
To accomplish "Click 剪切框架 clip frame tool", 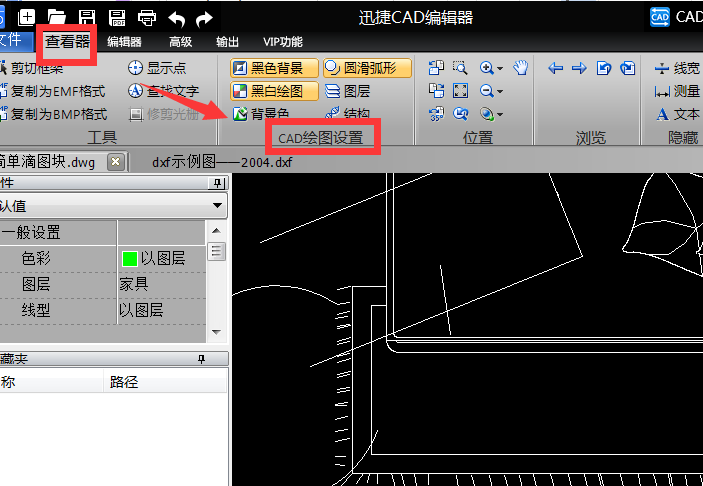I will [x=31, y=68].
